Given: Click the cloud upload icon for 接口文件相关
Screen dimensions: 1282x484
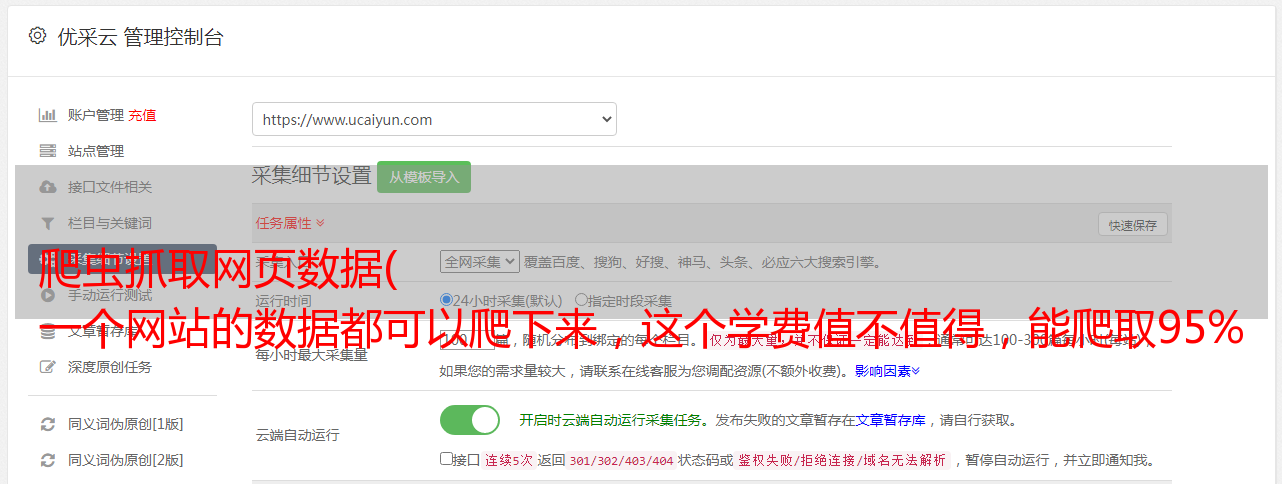Looking at the screenshot, I should point(47,187).
